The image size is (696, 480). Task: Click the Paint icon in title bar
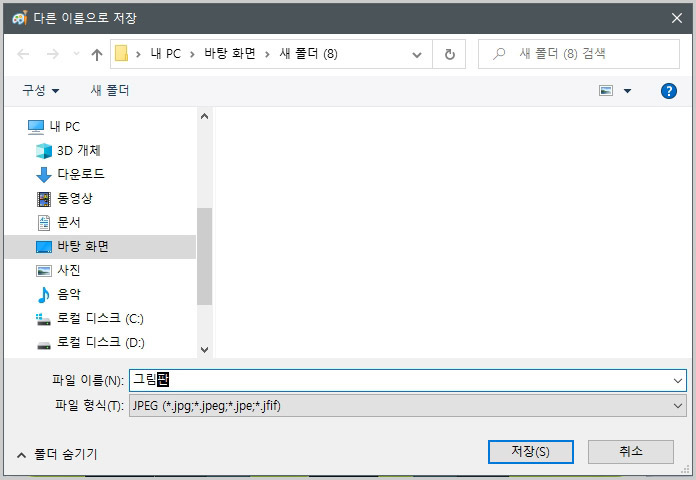19,18
